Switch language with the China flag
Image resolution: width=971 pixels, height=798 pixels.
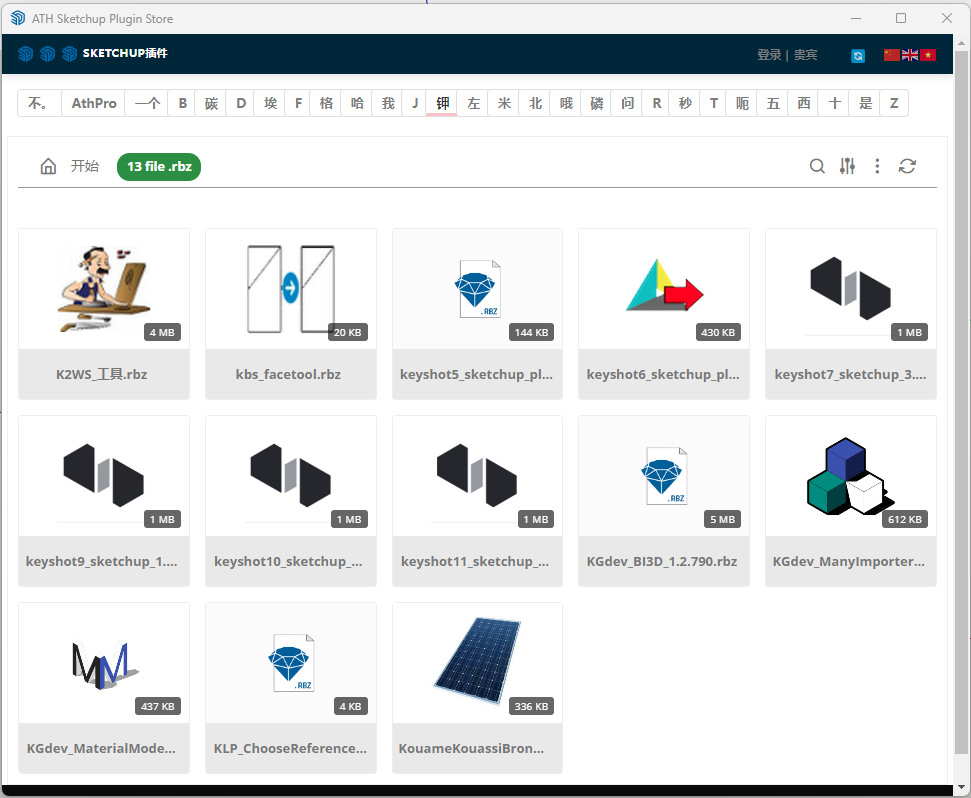point(891,55)
